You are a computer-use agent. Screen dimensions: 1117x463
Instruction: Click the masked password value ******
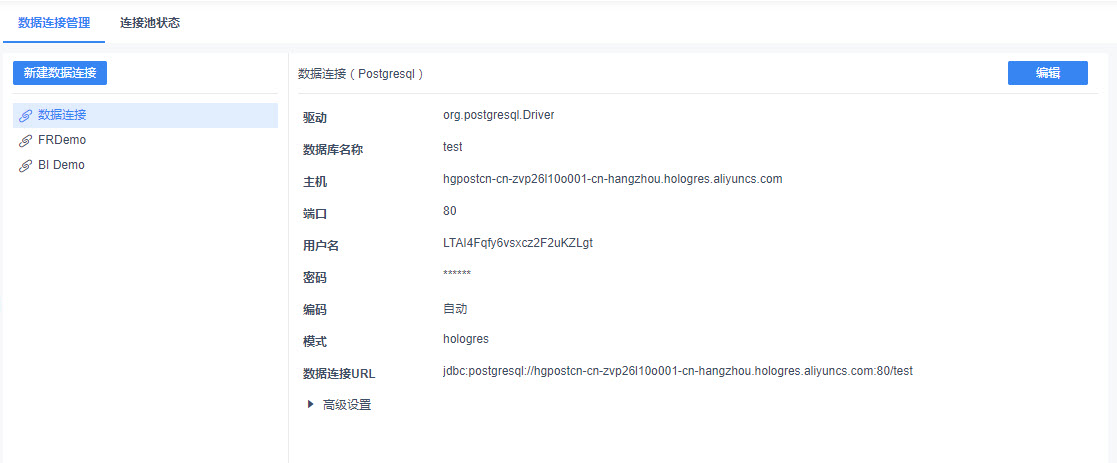click(457, 275)
